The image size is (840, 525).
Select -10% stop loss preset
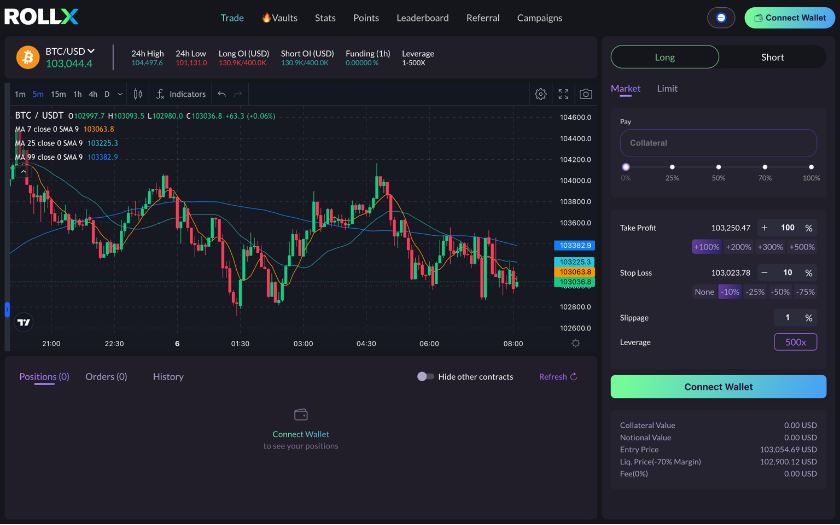pyautogui.click(x=730, y=292)
